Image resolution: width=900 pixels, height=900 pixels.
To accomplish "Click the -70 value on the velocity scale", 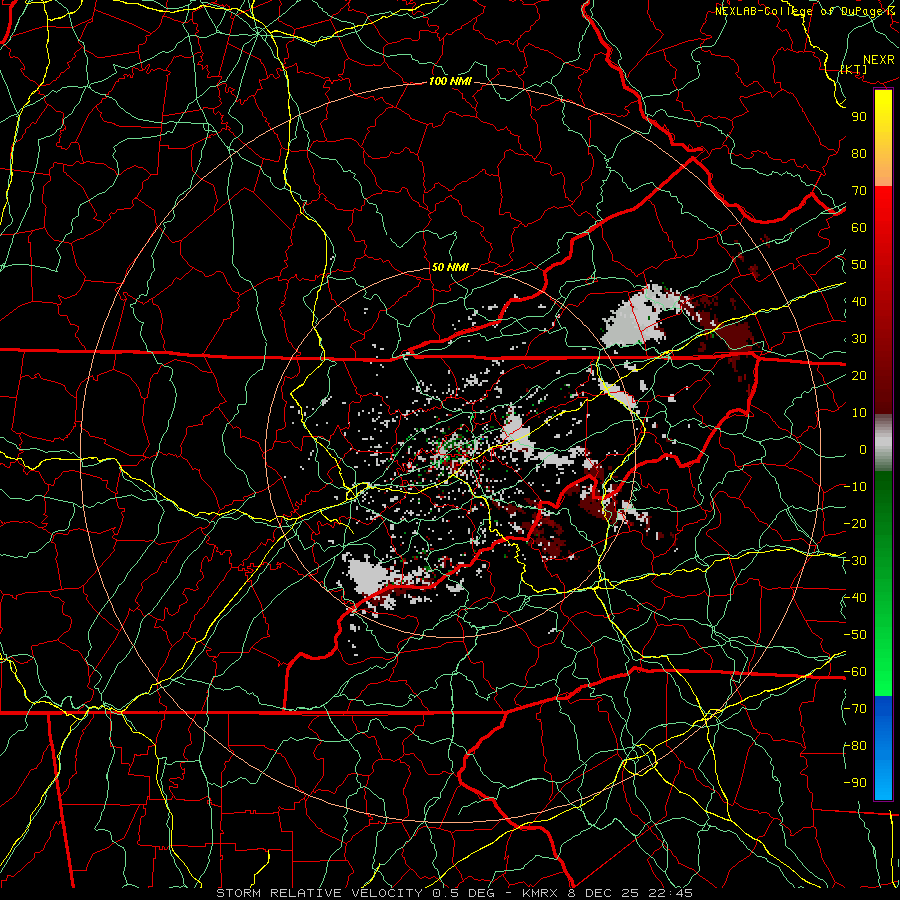I will click(x=855, y=709).
